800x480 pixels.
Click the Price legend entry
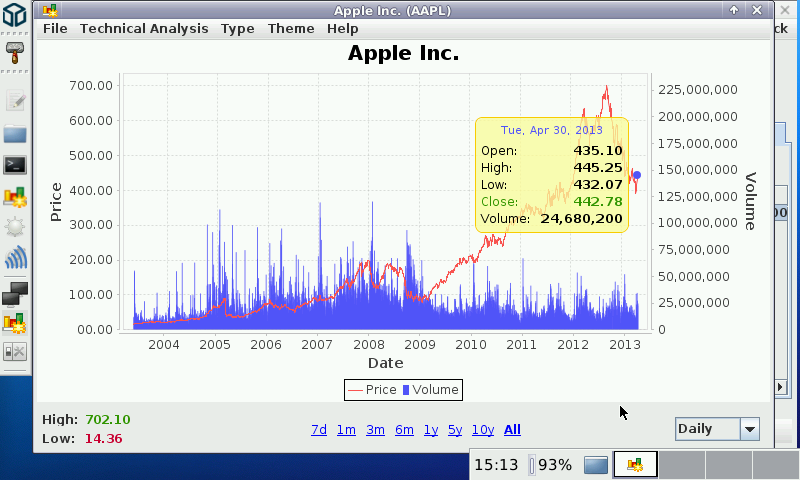point(372,390)
